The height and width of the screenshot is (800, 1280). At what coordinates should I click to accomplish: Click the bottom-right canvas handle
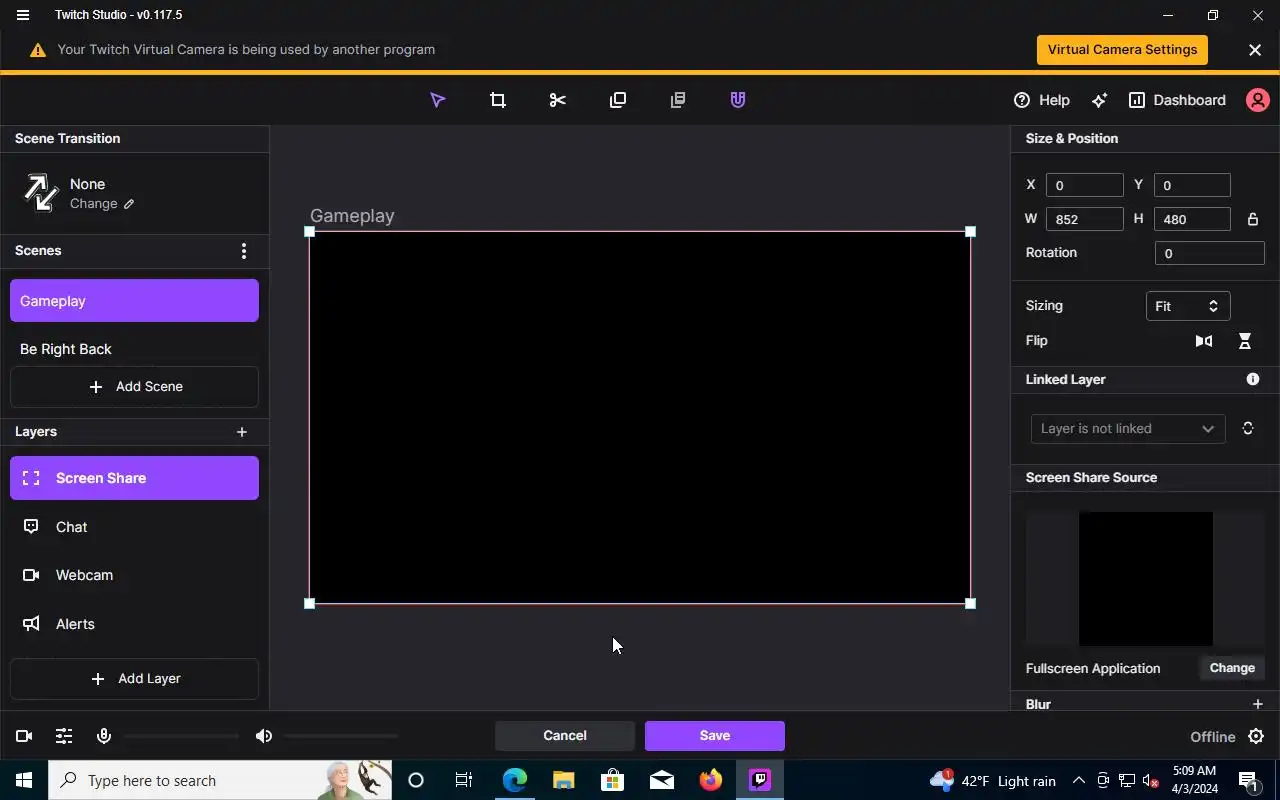[x=970, y=603]
